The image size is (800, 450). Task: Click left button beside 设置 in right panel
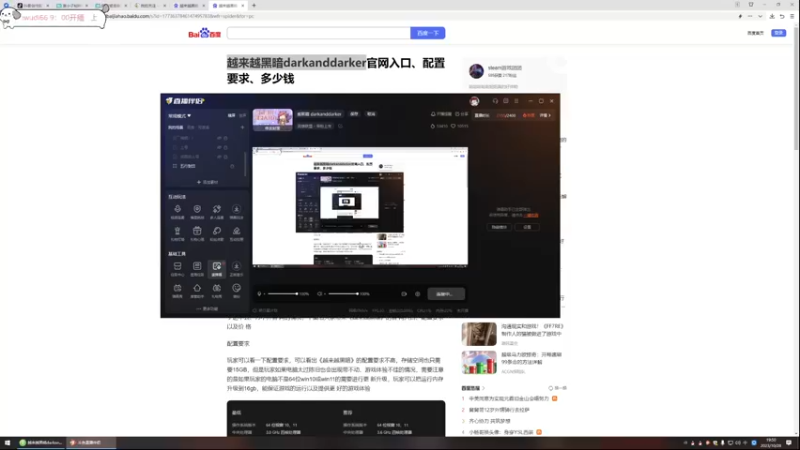(499, 227)
